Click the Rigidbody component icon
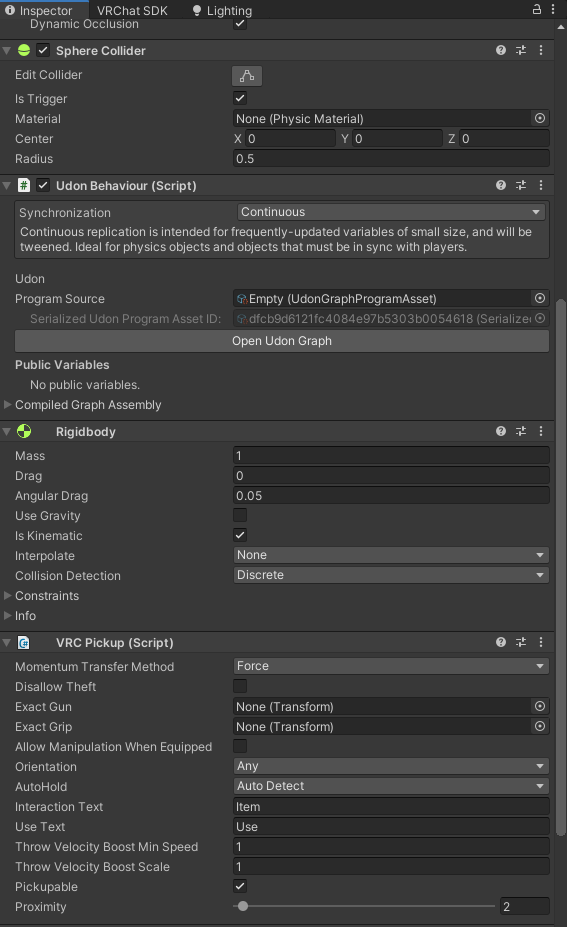Viewport: 567px width, 927px height. pos(24,431)
